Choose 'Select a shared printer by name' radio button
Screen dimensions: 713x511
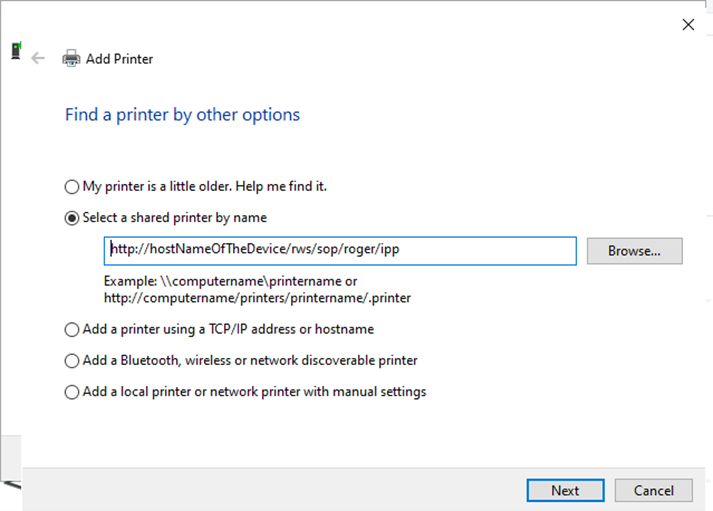click(x=71, y=217)
